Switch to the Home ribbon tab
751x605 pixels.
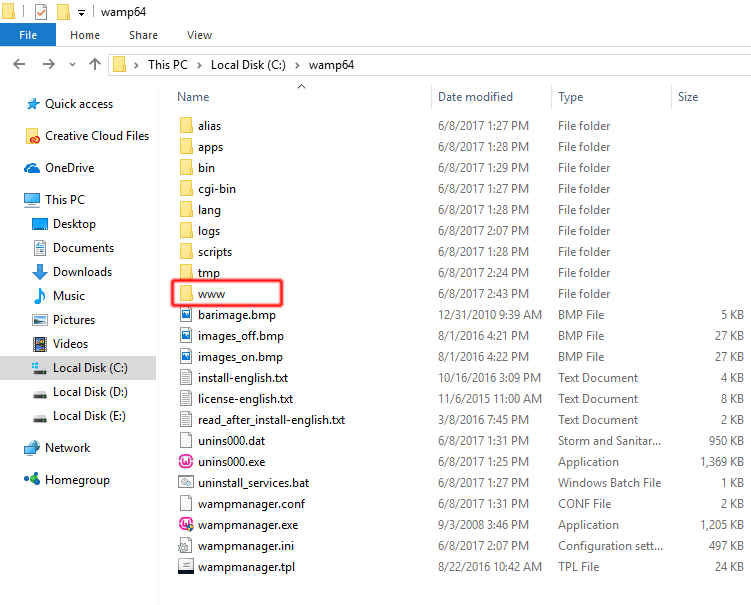[85, 35]
